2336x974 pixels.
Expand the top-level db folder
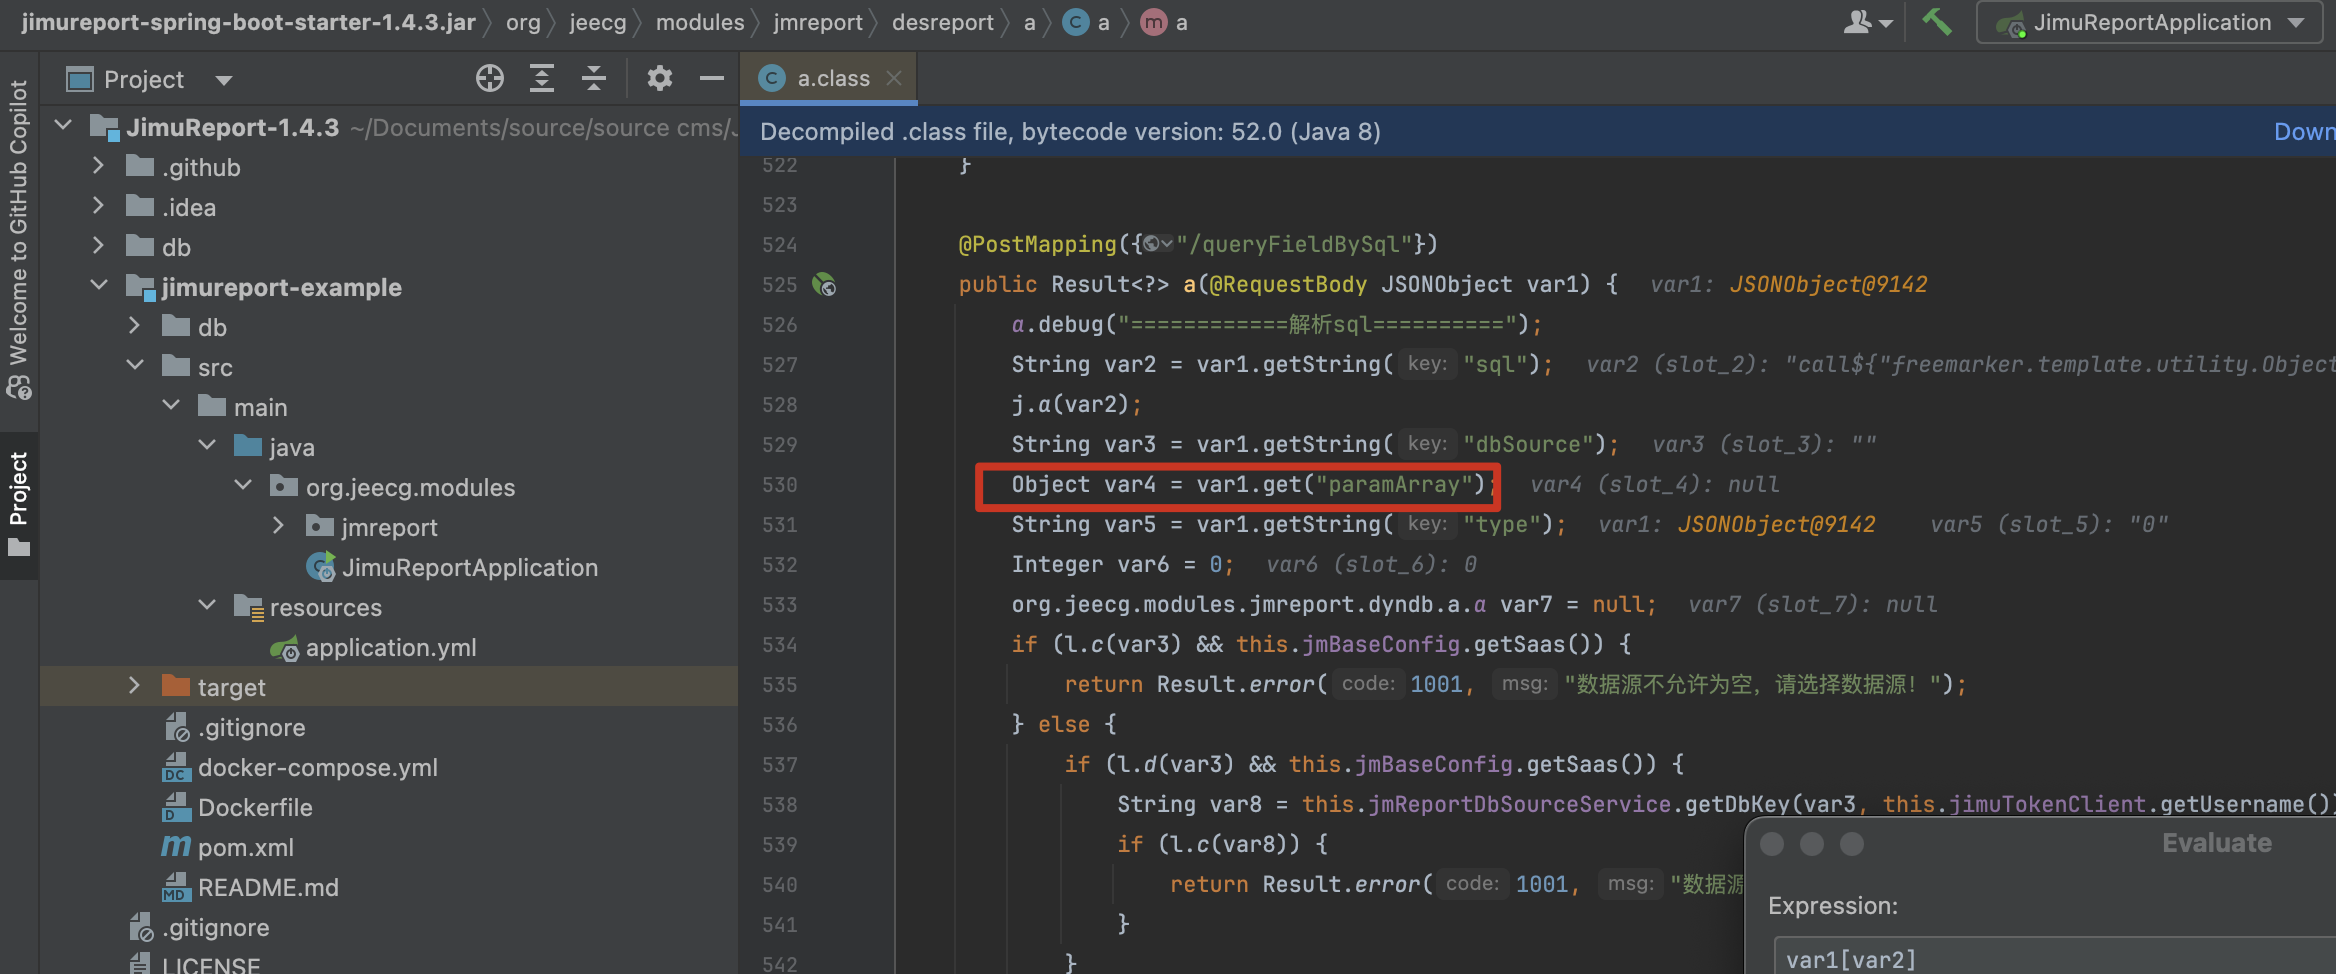coord(98,246)
